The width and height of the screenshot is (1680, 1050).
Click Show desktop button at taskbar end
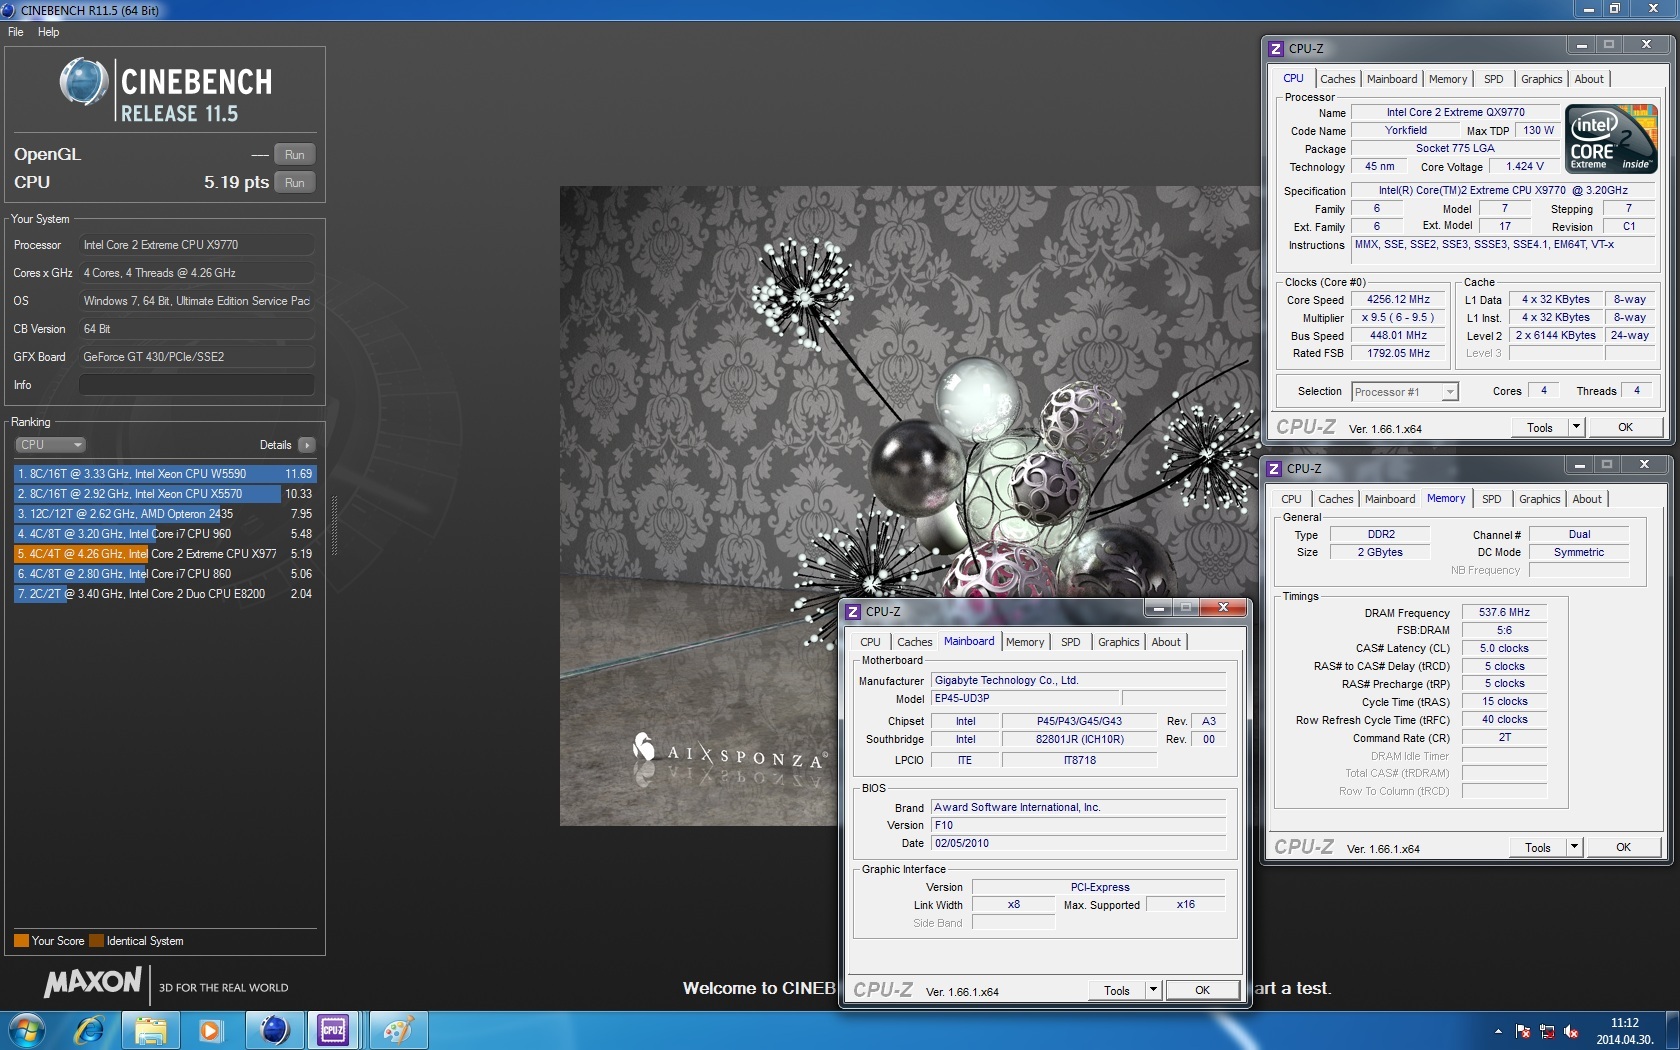tap(1672, 1030)
